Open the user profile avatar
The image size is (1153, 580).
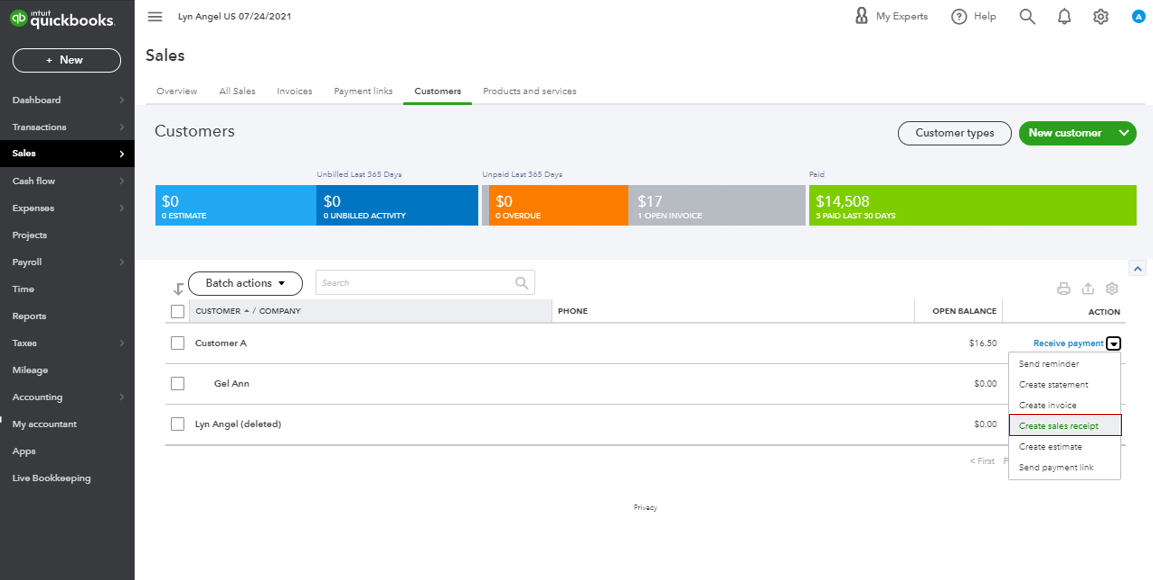pos(1138,16)
